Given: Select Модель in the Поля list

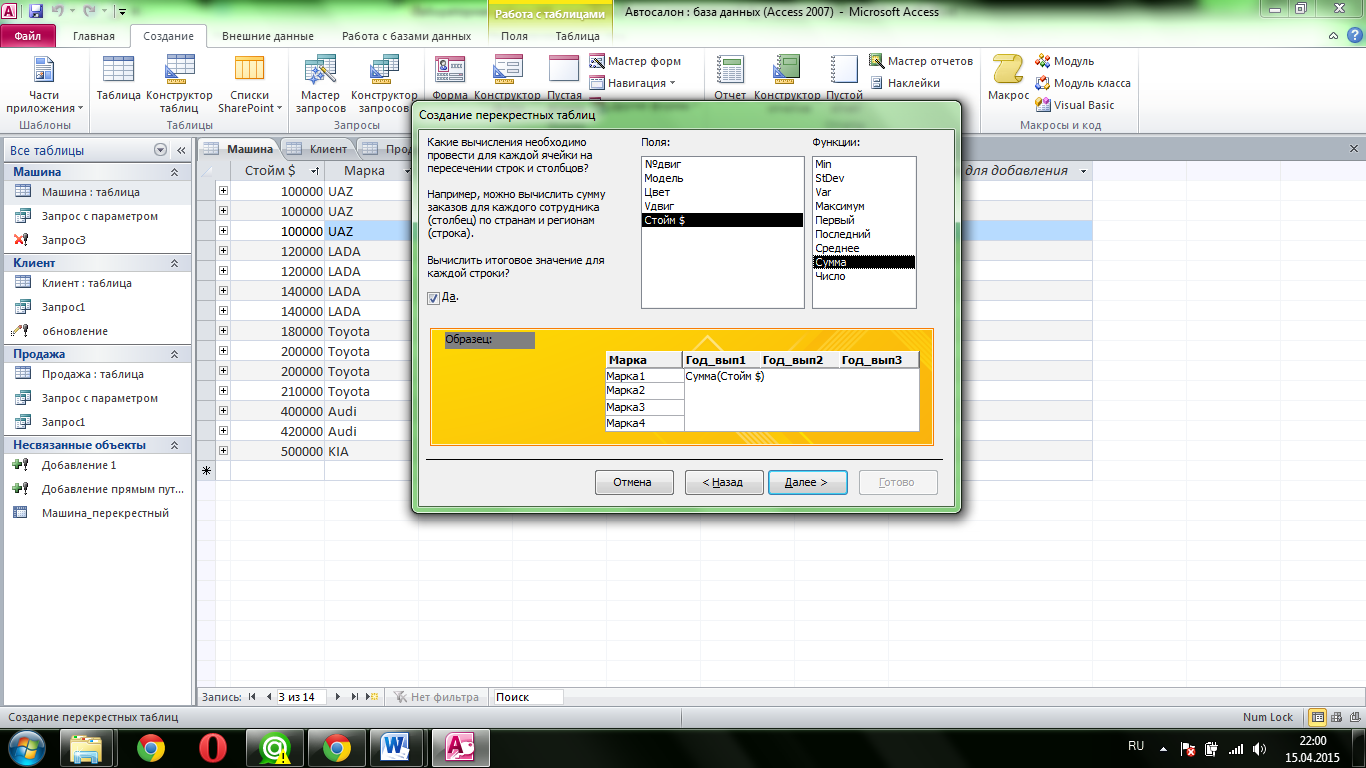Looking at the screenshot, I should [722, 178].
